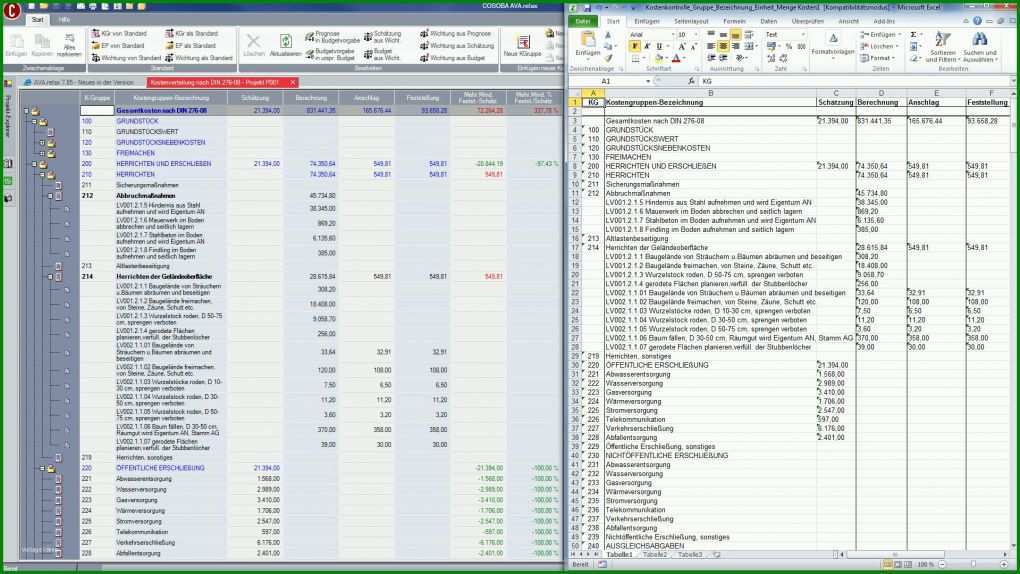The width and height of the screenshot is (1020, 574).
Task: Open Excel font name dropdown Arial
Action: pyautogui.click(x=671, y=34)
